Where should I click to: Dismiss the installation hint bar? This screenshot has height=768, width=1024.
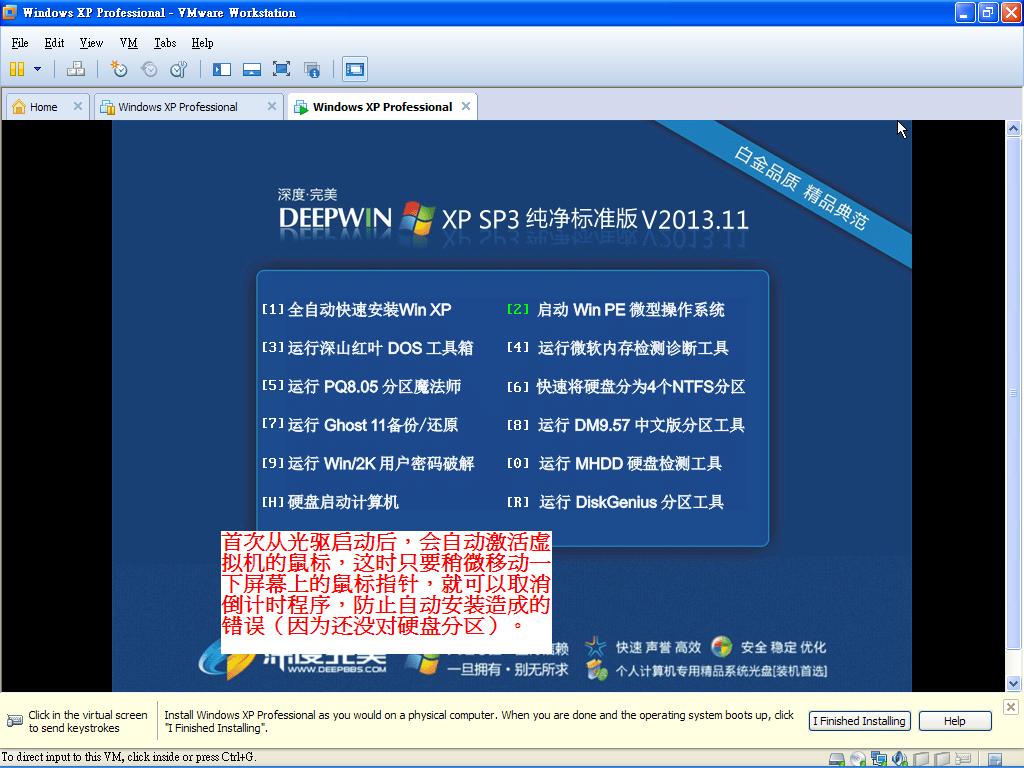tap(1010, 707)
